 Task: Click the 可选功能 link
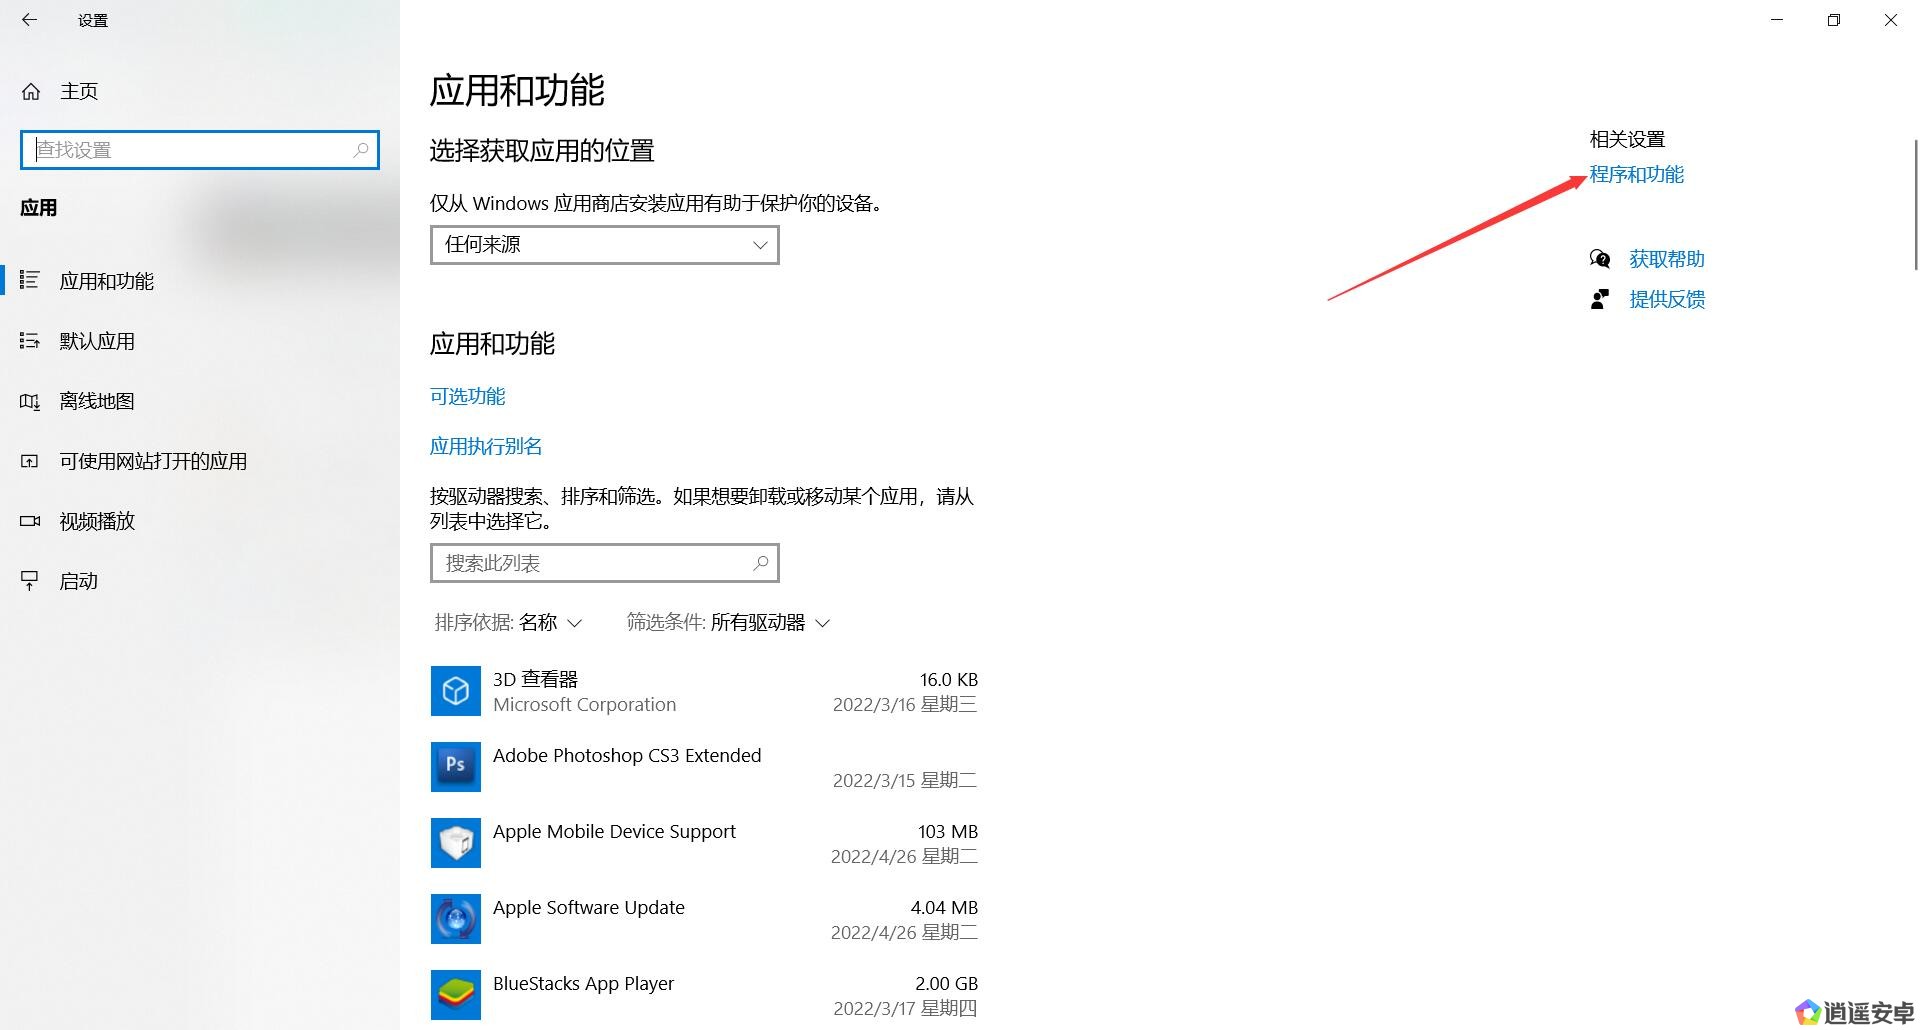pyautogui.click(x=467, y=396)
